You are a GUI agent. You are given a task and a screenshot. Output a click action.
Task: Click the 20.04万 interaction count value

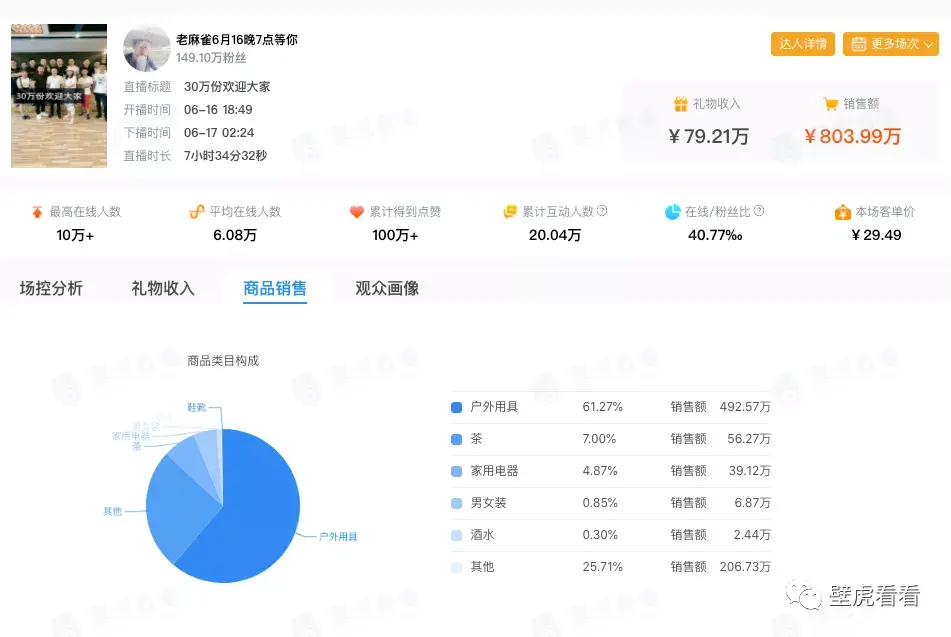(554, 235)
